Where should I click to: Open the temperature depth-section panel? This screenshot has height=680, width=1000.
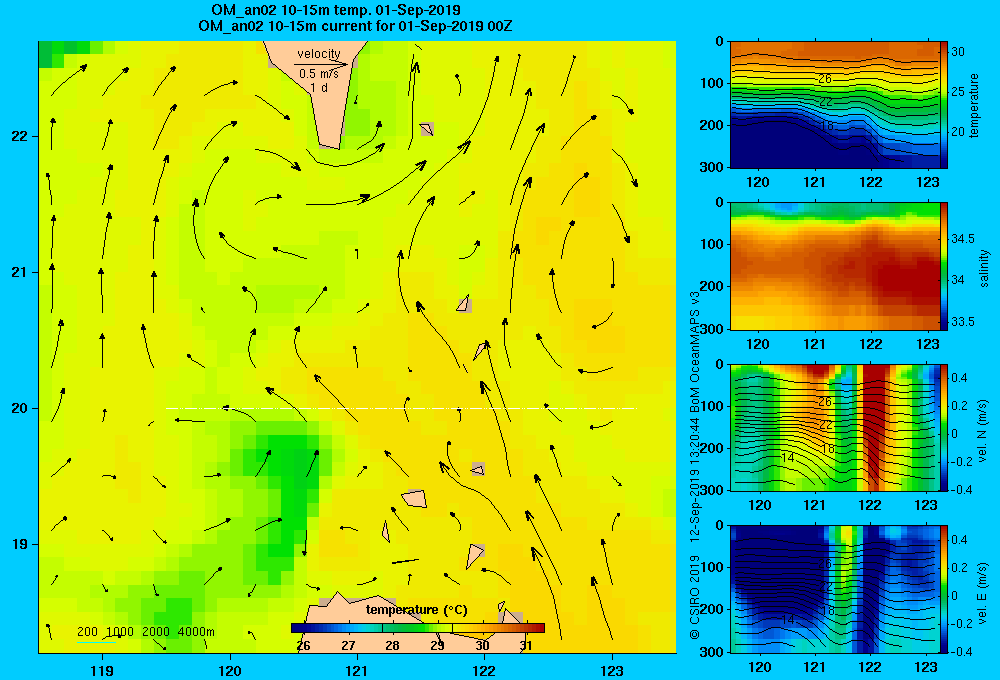point(835,105)
